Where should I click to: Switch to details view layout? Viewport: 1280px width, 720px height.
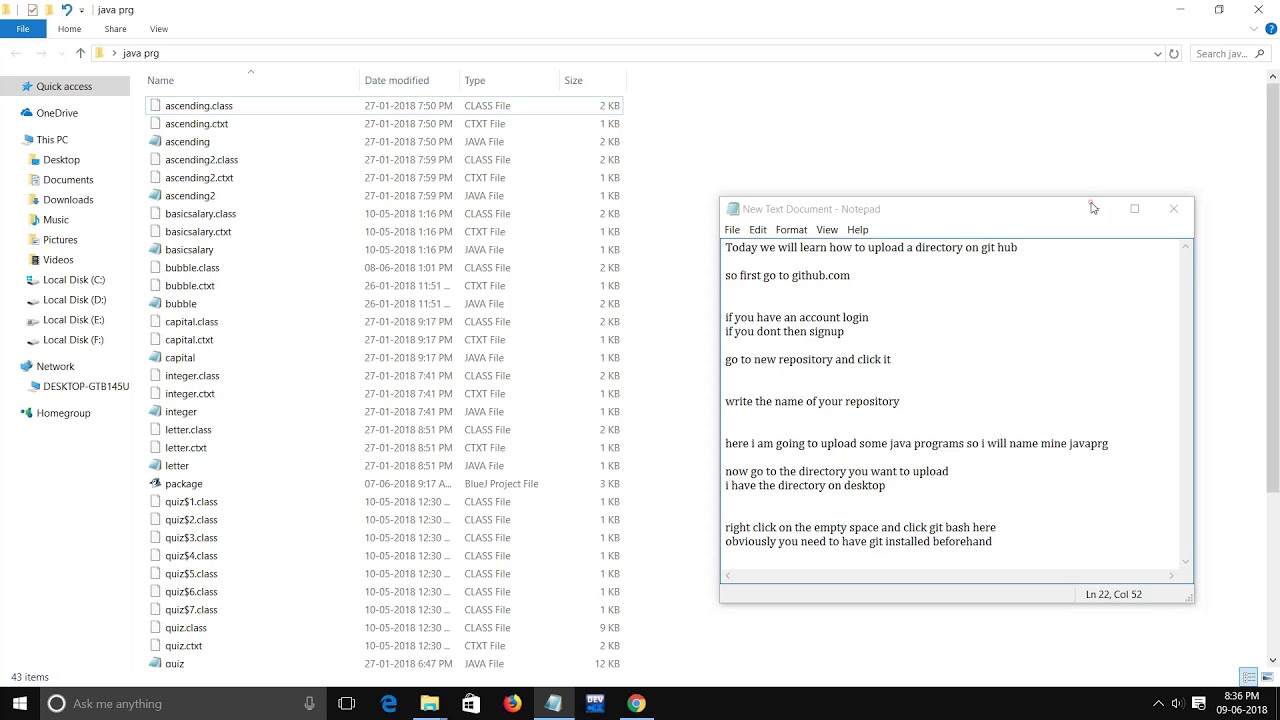(x=1248, y=677)
